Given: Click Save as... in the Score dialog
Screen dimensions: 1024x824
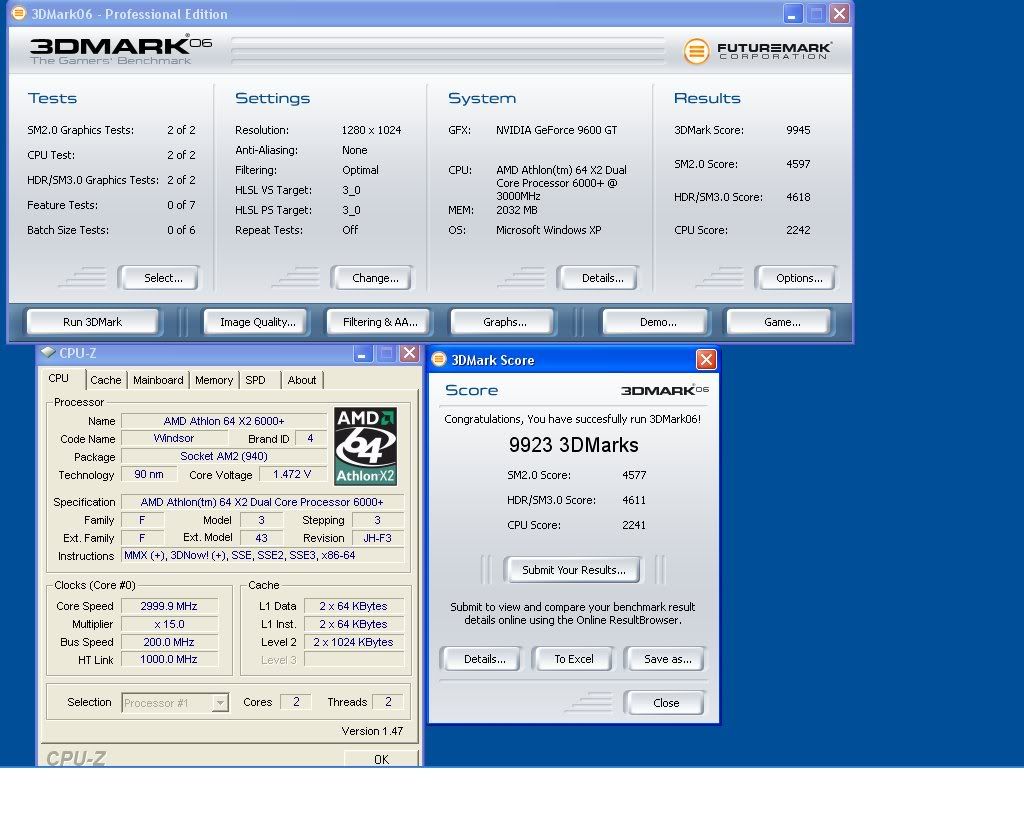Looking at the screenshot, I should tap(665, 659).
